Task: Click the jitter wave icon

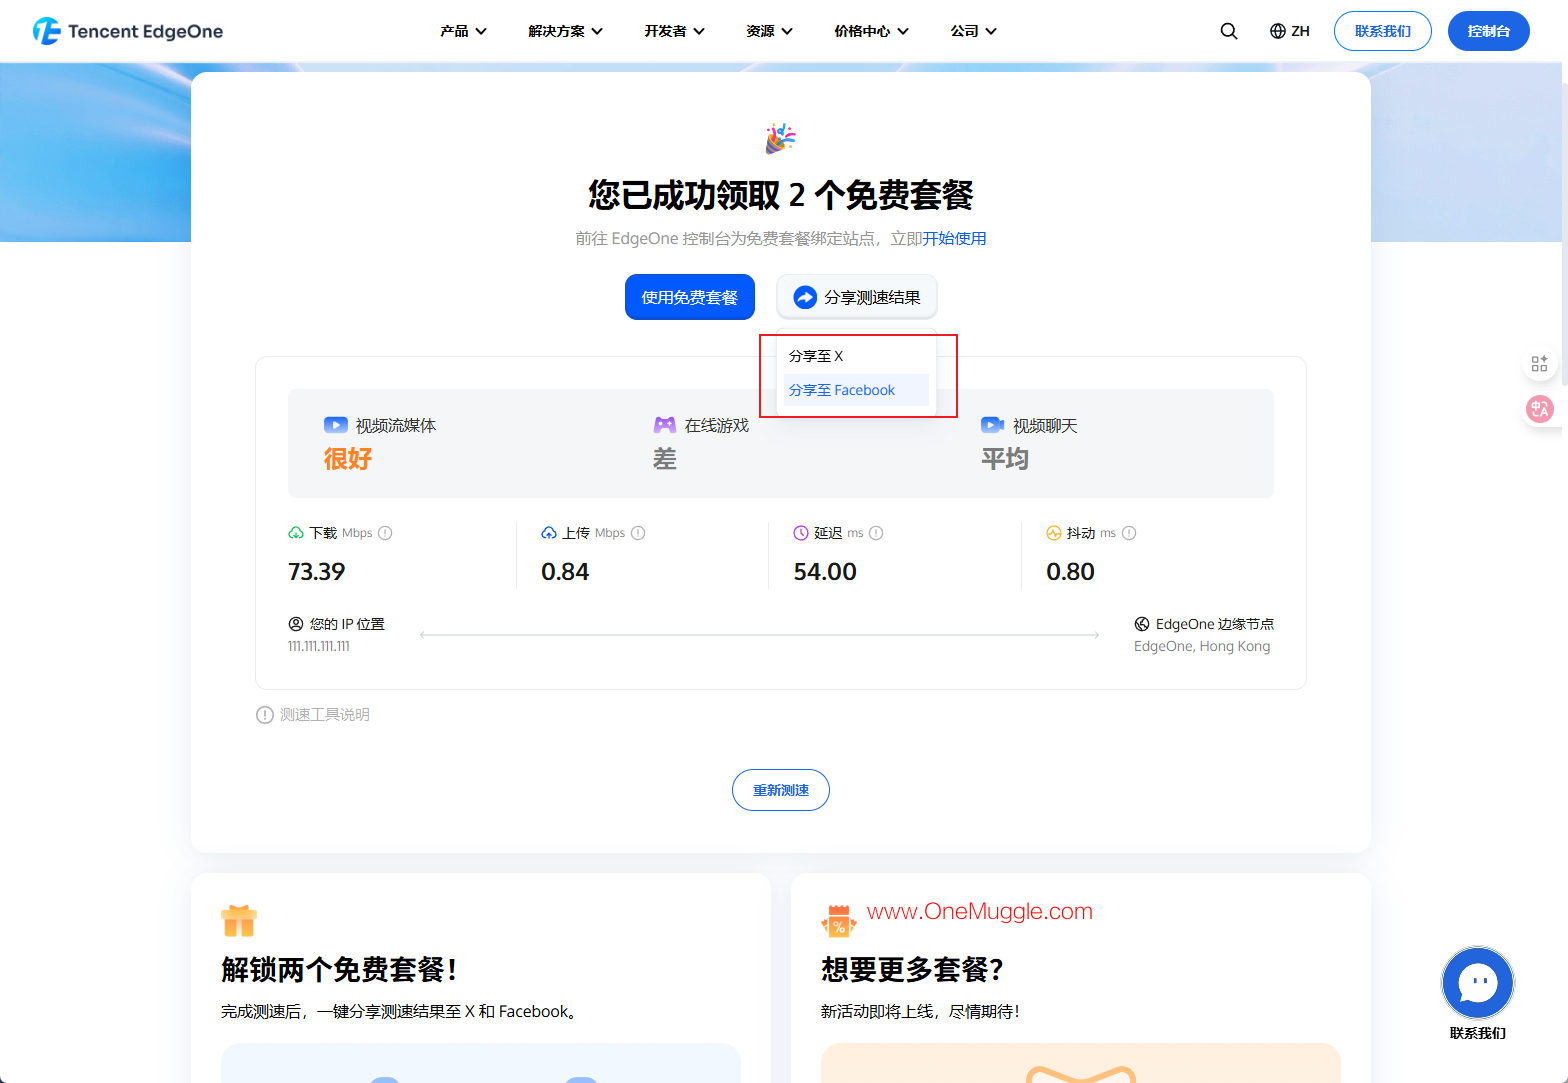Action: pos(1054,533)
